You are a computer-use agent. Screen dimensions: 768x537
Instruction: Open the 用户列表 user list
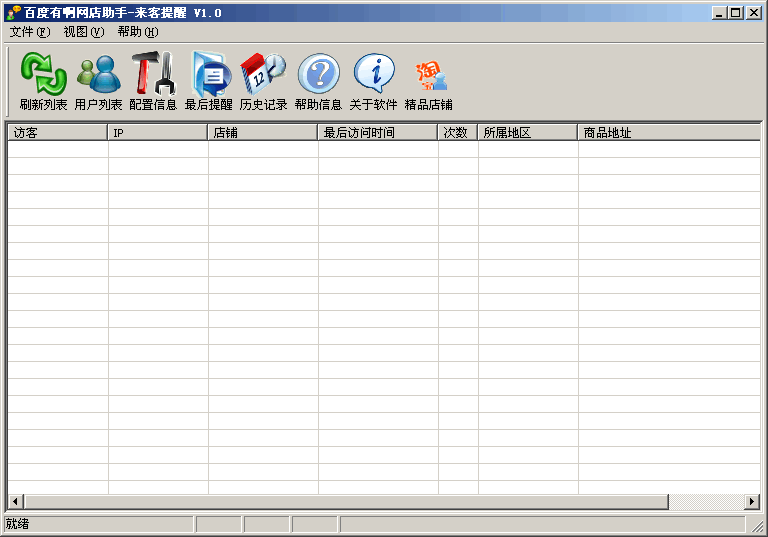[x=98, y=81]
